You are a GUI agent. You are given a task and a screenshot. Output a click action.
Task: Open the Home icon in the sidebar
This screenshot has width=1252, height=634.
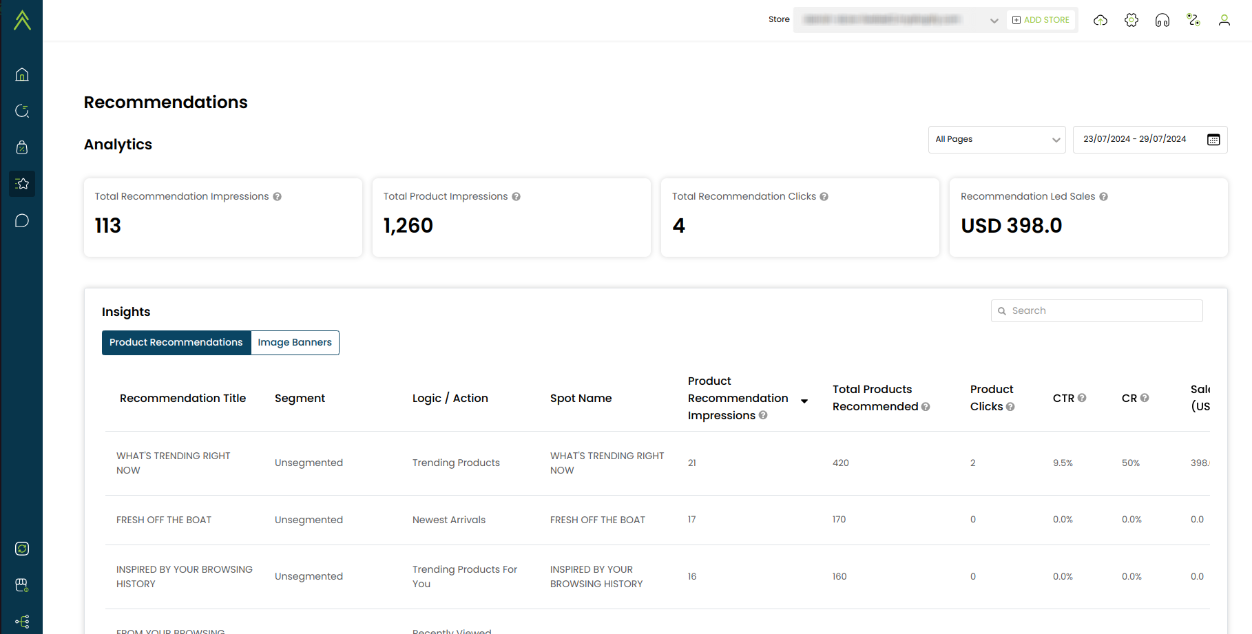point(22,74)
